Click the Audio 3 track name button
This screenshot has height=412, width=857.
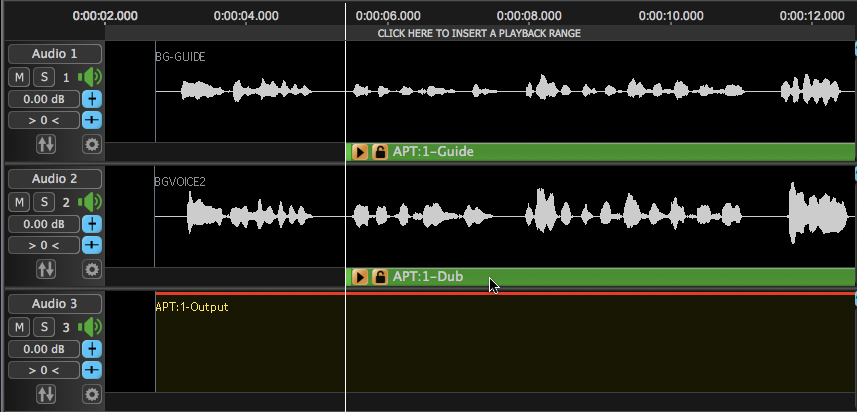(55, 304)
